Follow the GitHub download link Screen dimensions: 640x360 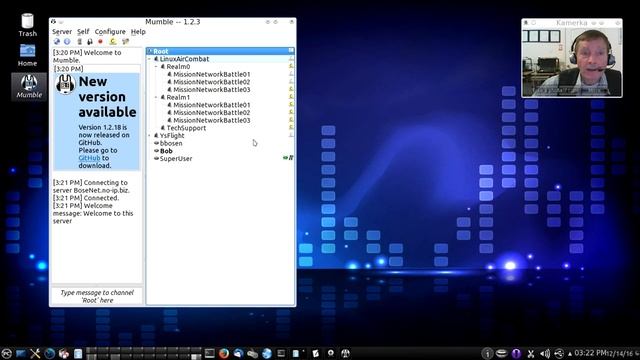pos(89,158)
